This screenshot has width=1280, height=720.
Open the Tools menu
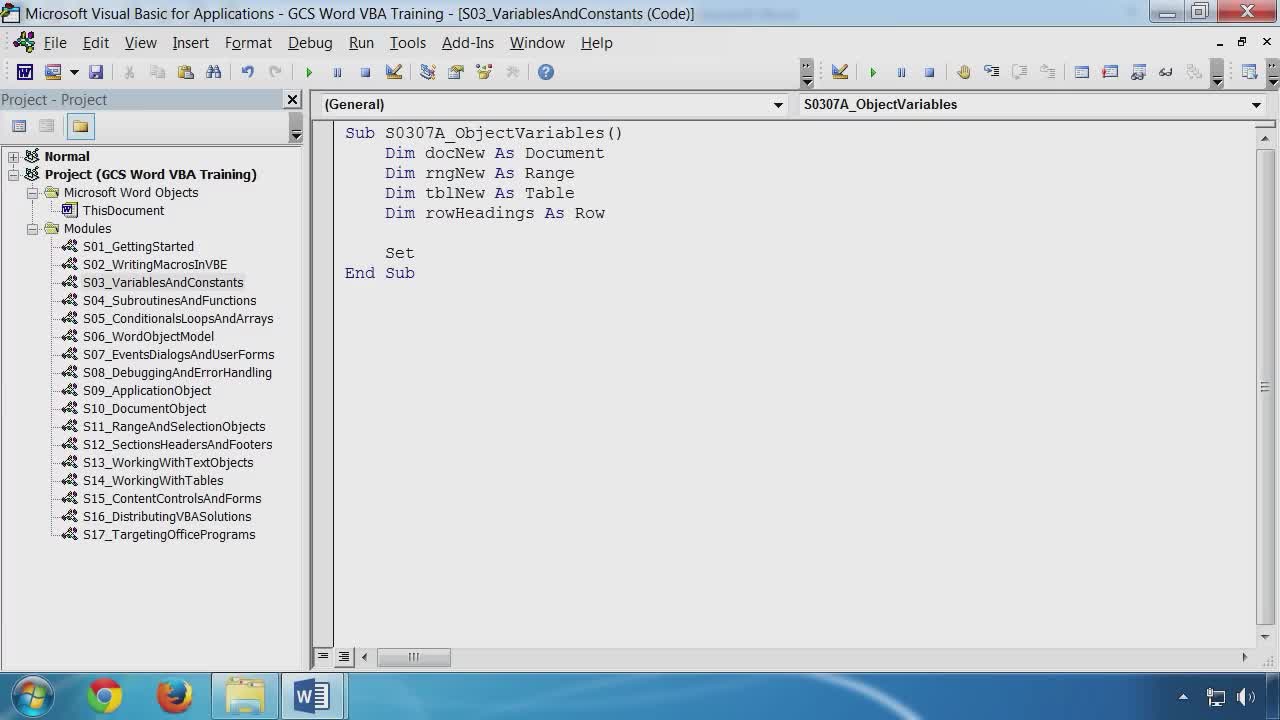407,43
